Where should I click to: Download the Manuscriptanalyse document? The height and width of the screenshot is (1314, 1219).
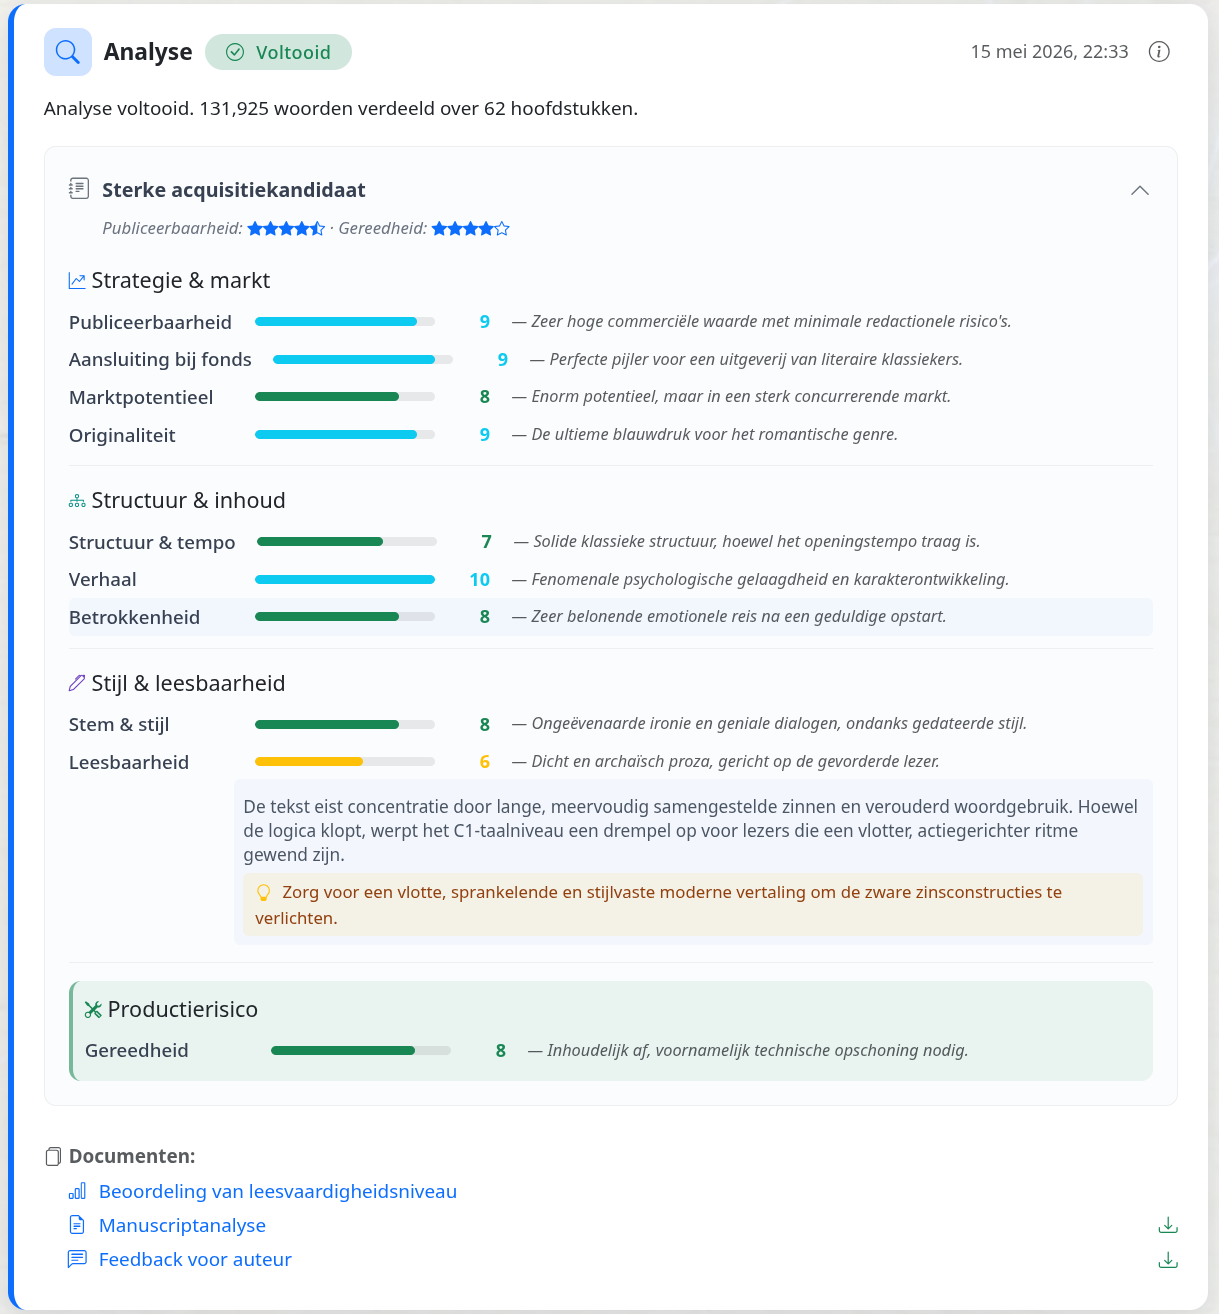click(x=1168, y=1225)
